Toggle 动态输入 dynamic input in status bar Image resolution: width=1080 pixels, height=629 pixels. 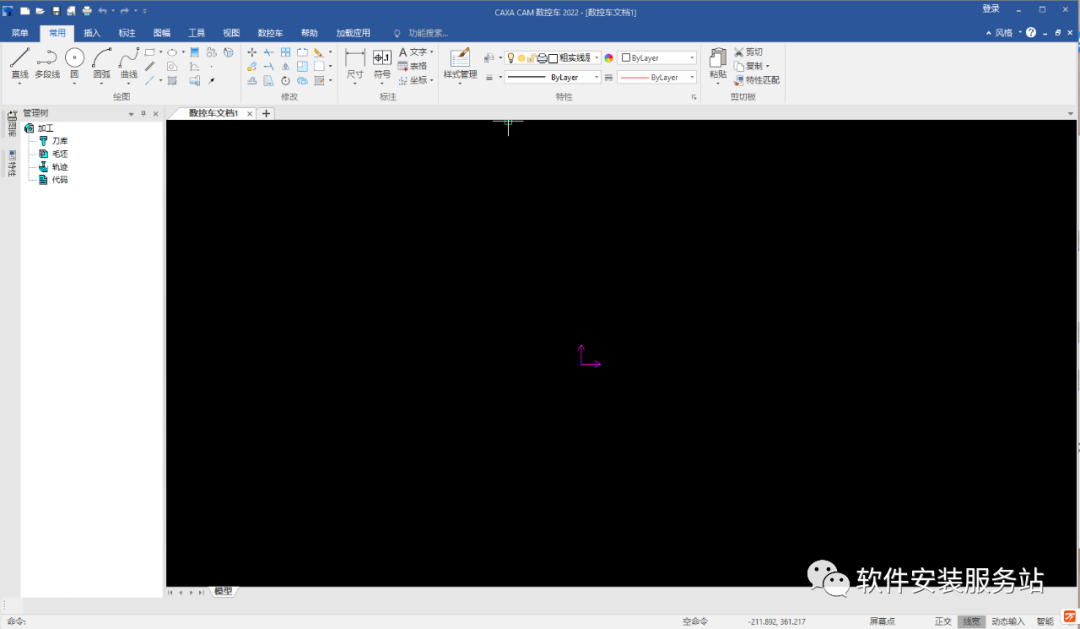(1008, 621)
